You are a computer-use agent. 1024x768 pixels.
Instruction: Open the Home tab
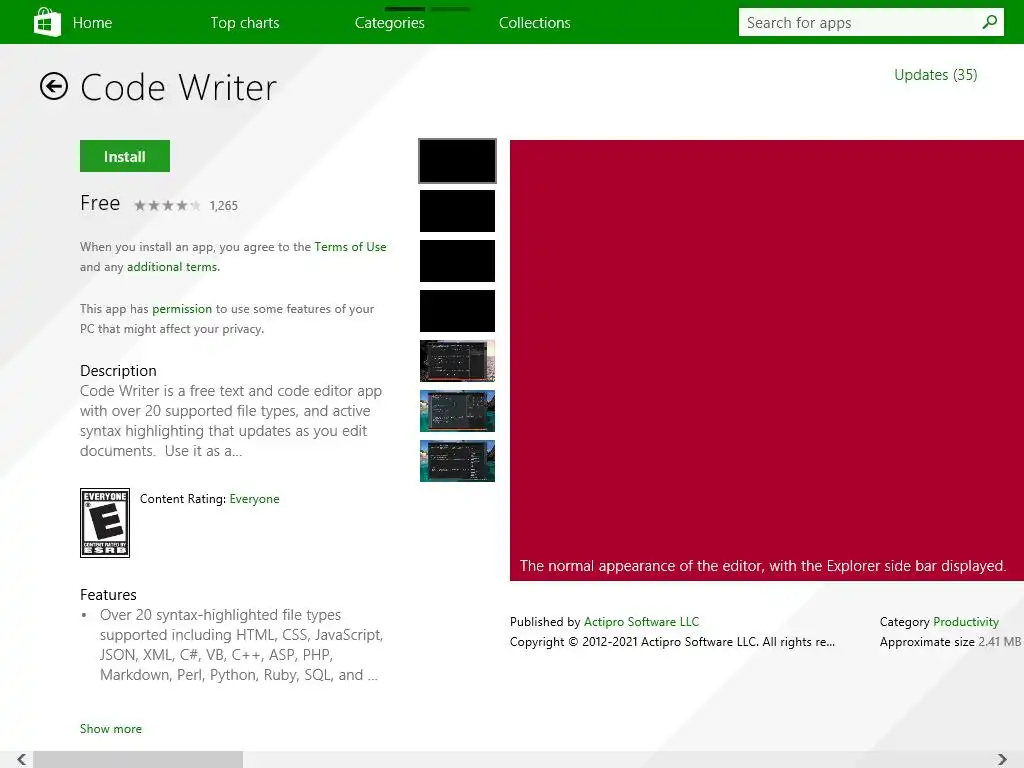tap(92, 23)
